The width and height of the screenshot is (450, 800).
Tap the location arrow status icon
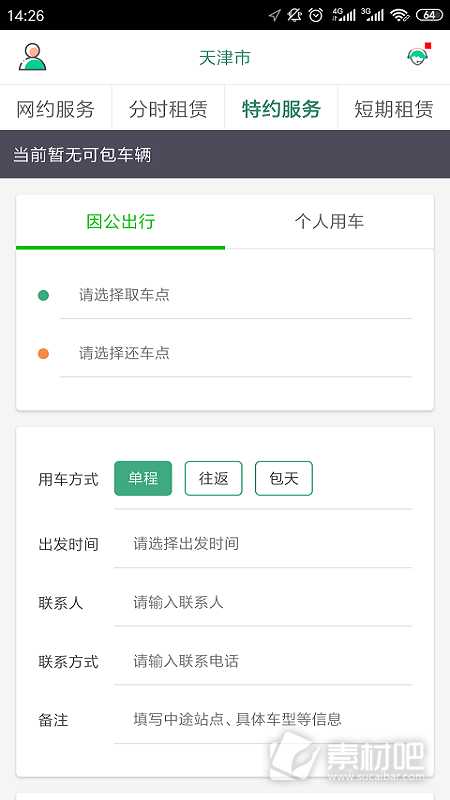(274, 15)
